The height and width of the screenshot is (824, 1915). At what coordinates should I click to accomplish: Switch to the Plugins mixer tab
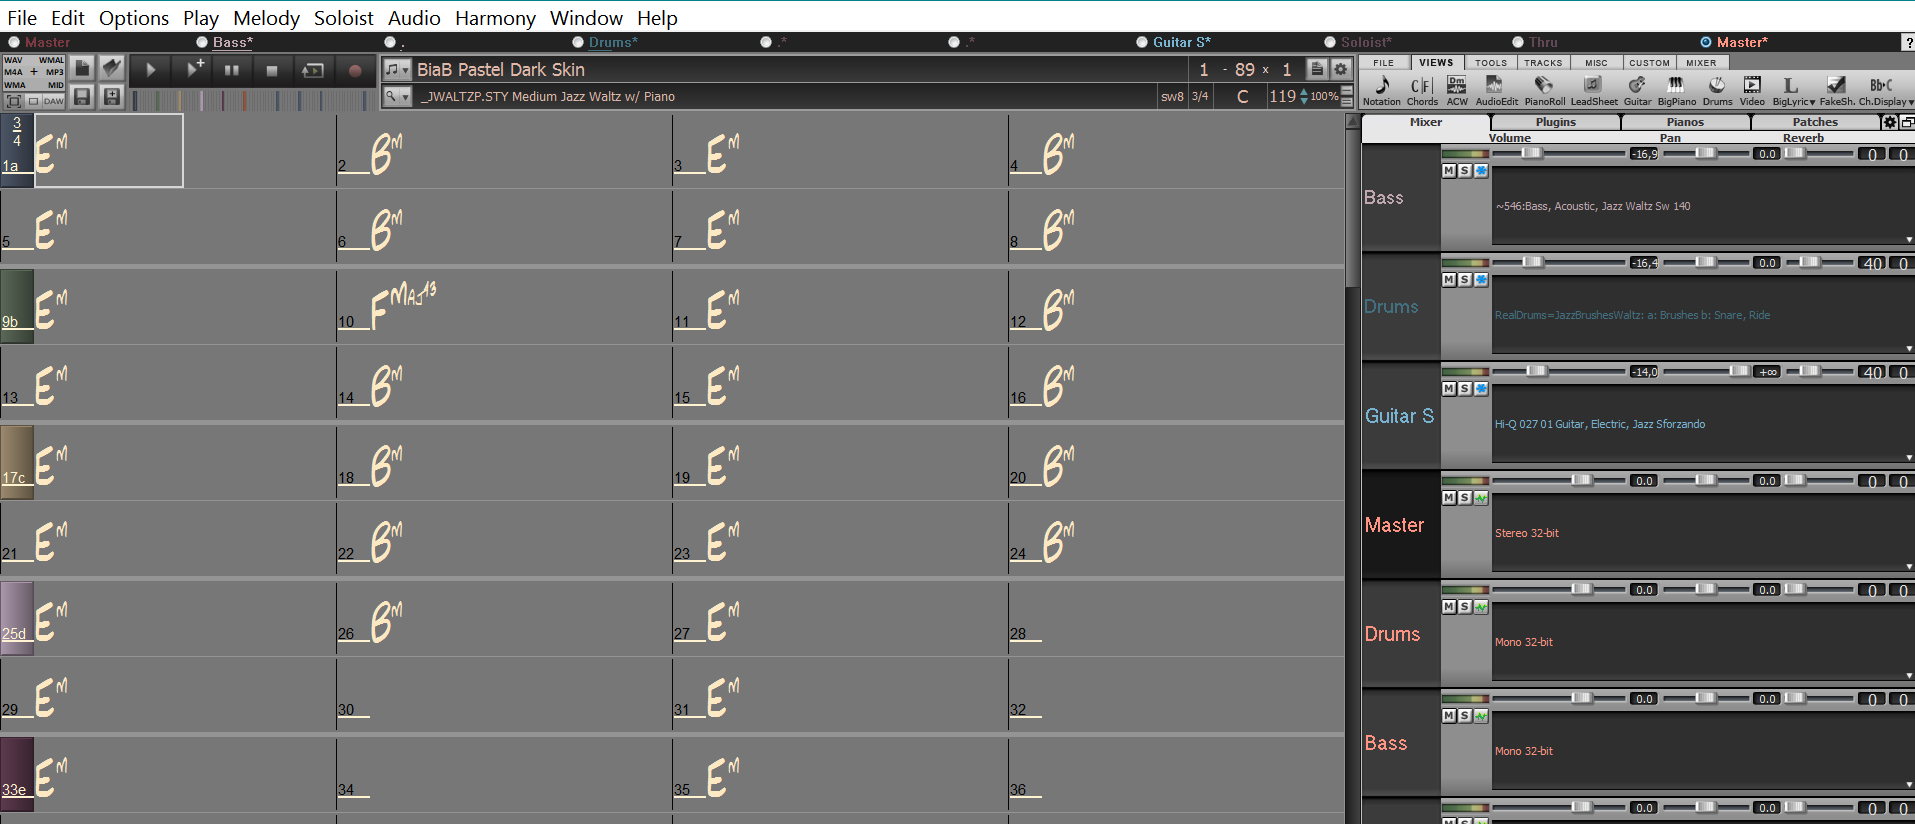click(x=1555, y=122)
